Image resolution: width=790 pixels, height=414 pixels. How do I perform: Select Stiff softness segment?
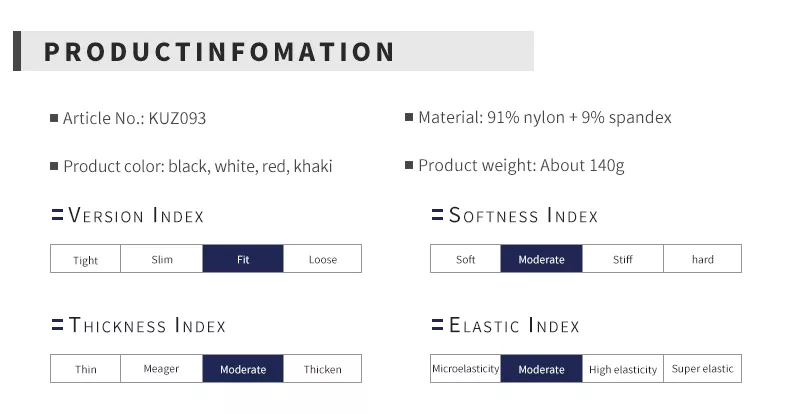pyautogui.click(x=623, y=260)
